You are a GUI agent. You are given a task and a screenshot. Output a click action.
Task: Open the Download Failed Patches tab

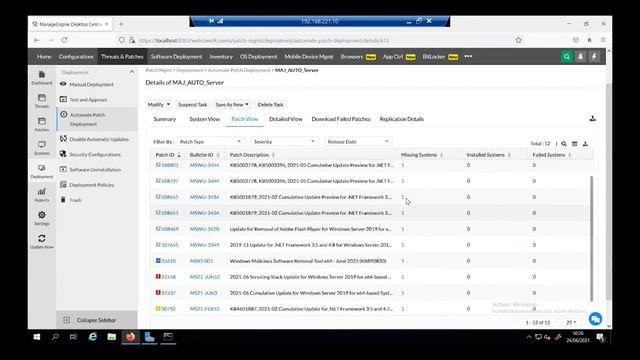click(x=341, y=119)
